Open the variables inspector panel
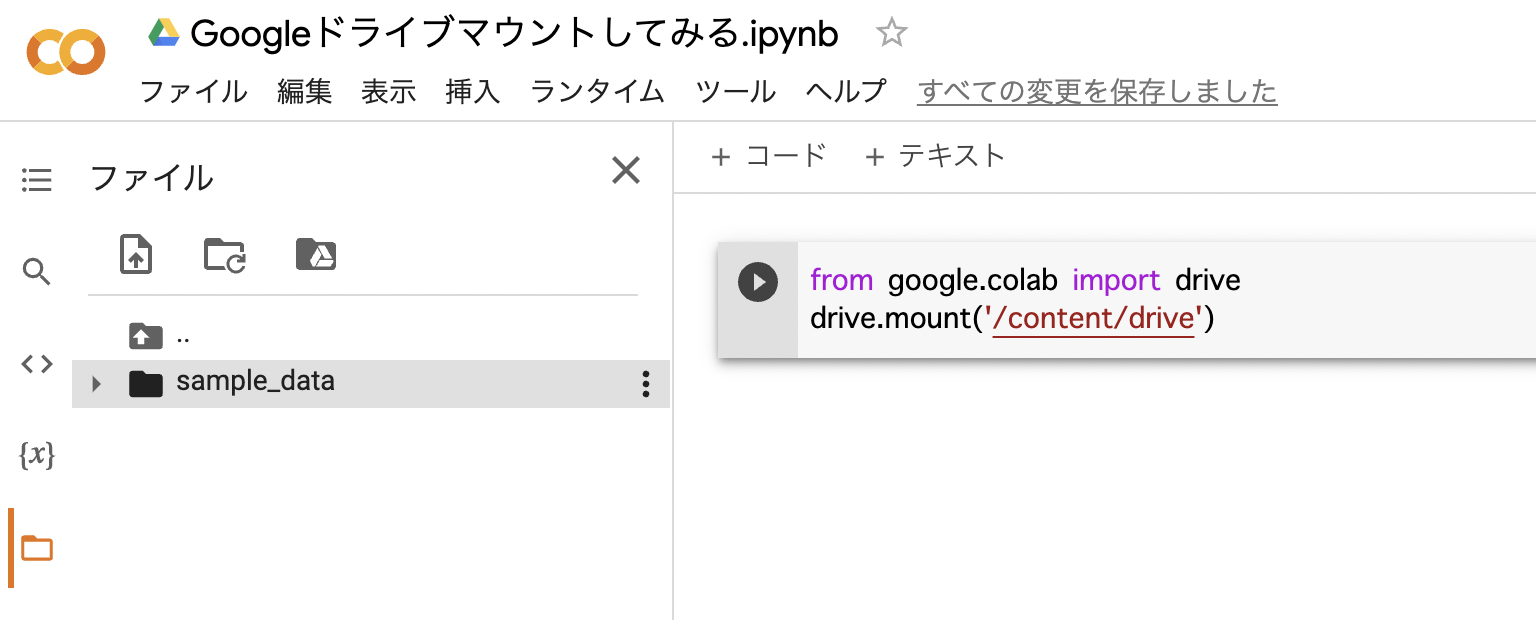The height and width of the screenshot is (620, 1536). 37,455
